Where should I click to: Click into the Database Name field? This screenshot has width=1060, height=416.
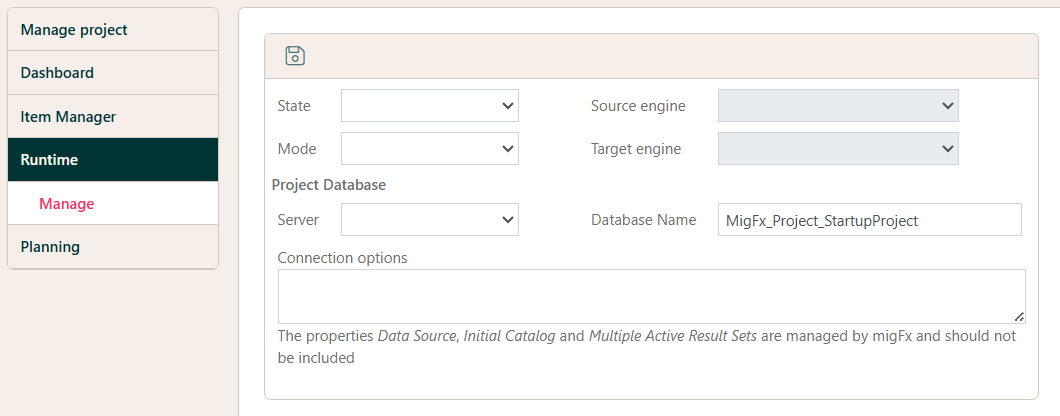(869, 220)
